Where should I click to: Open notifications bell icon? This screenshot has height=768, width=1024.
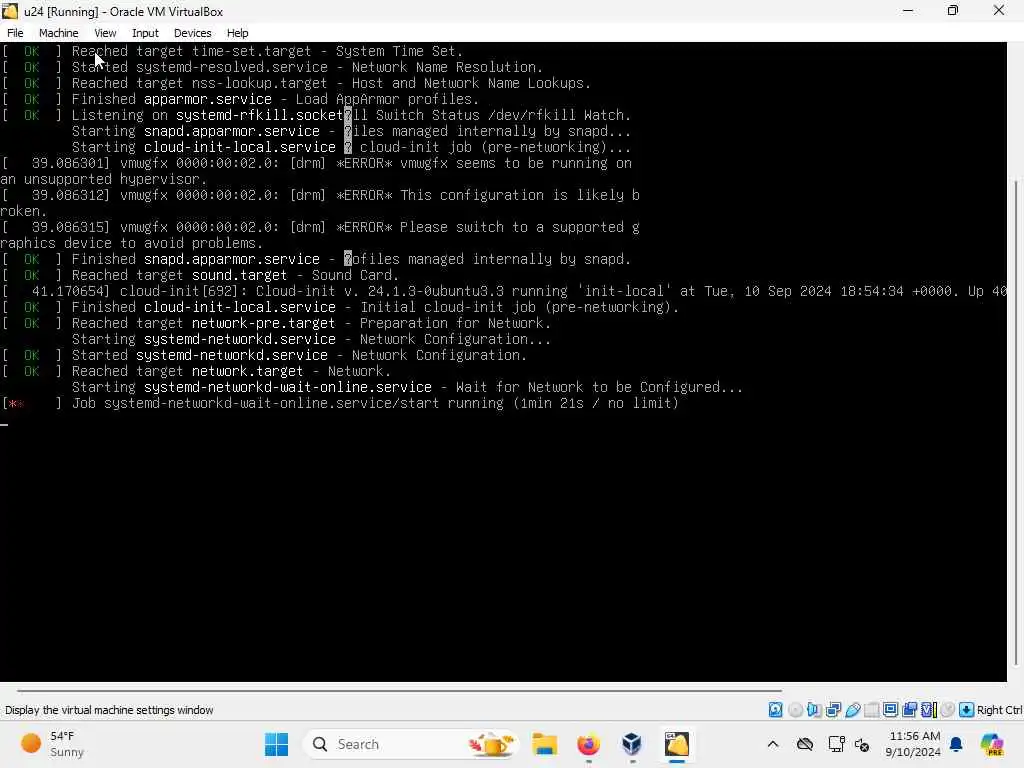956,744
